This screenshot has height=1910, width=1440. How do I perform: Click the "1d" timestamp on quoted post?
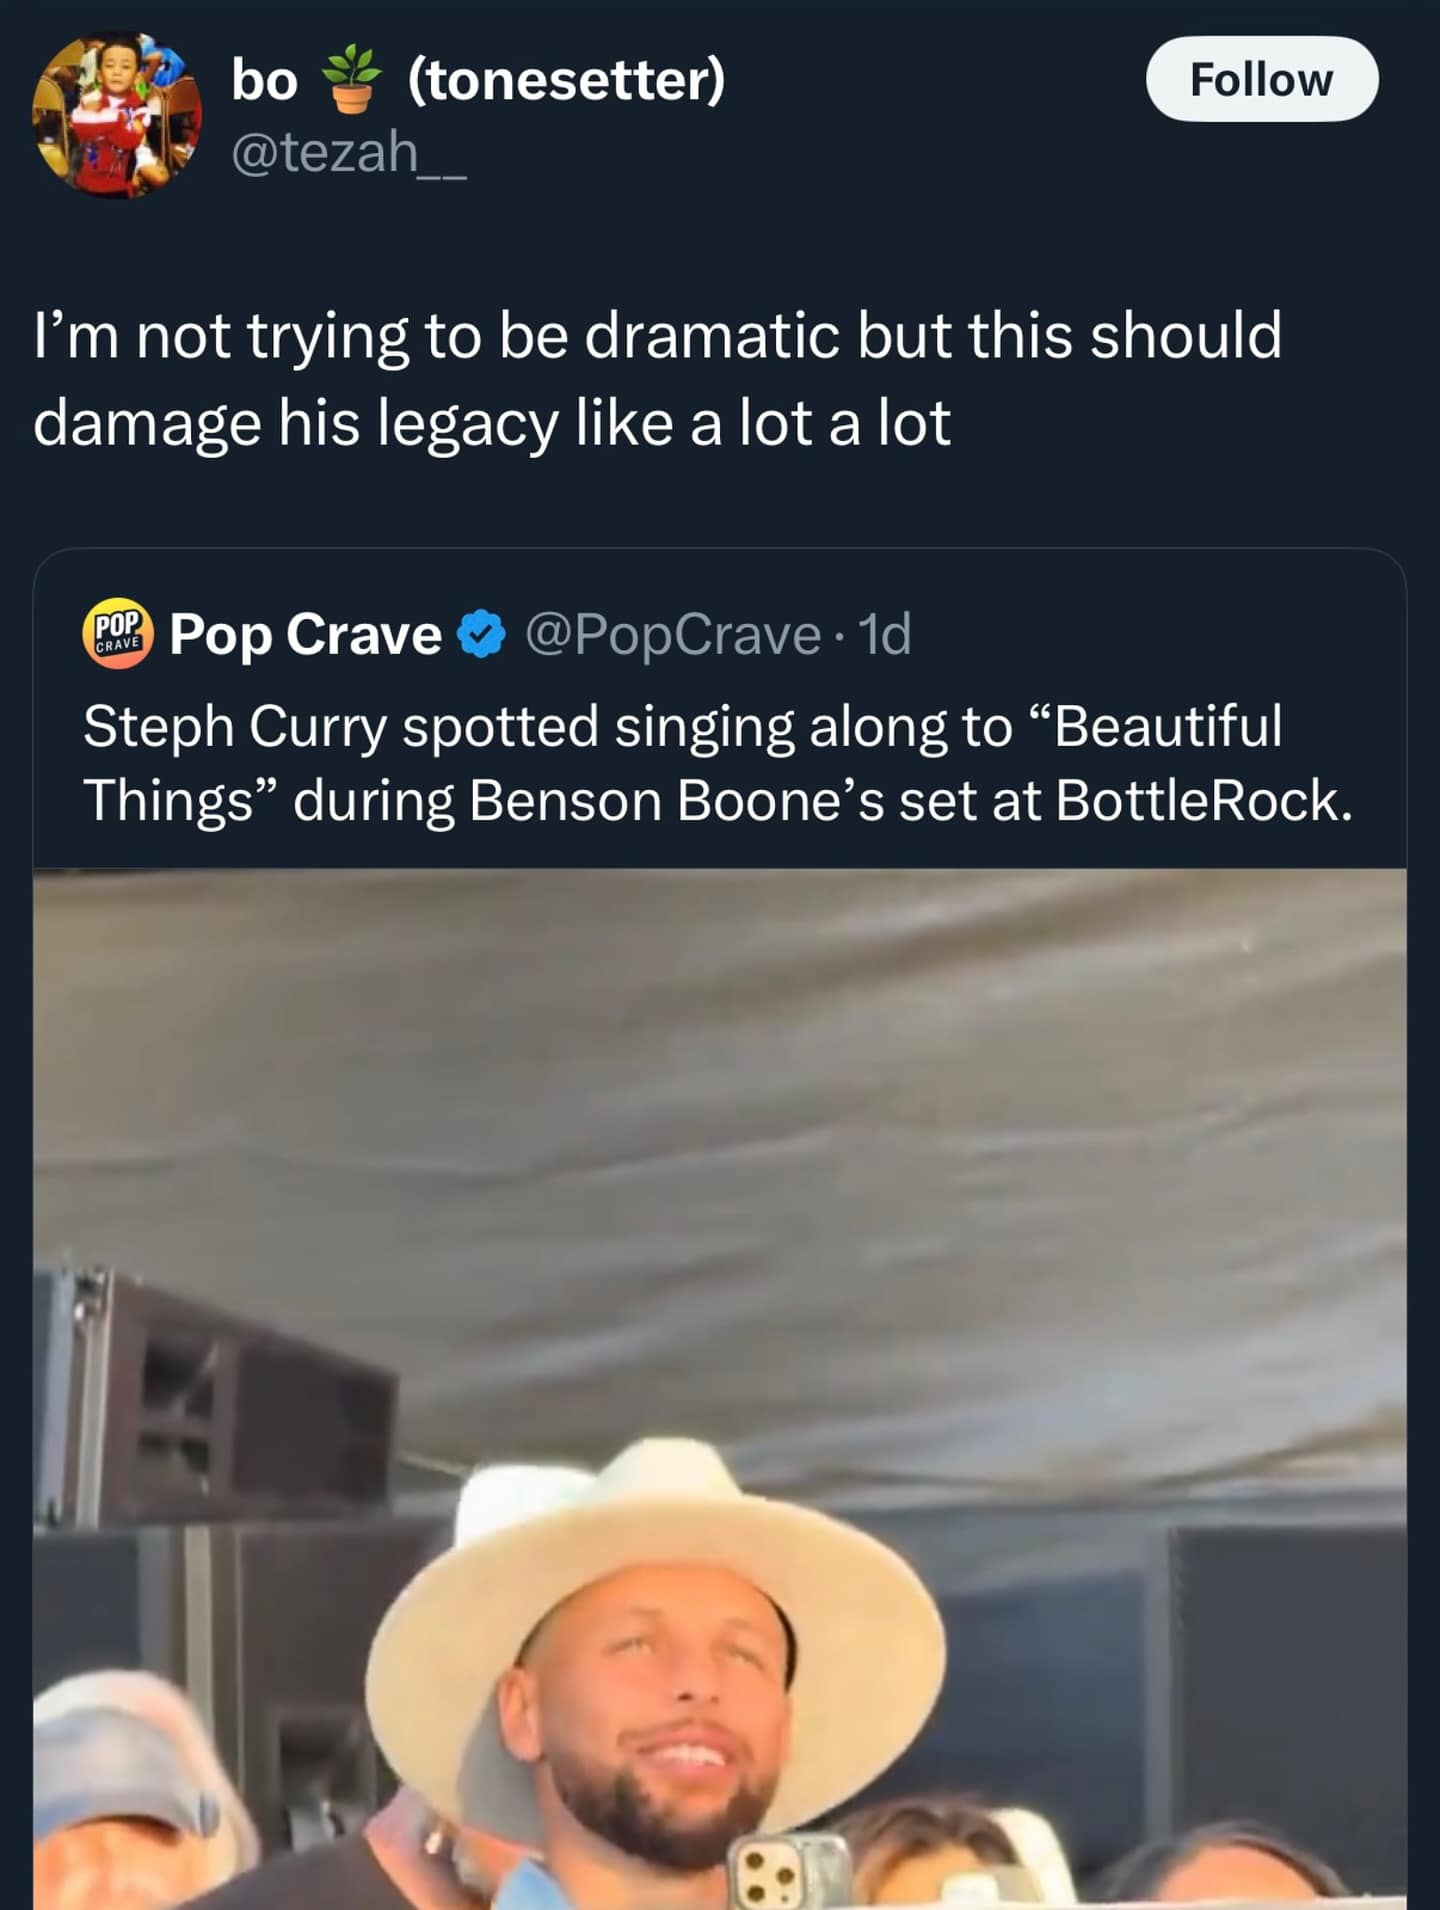coord(885,634)
